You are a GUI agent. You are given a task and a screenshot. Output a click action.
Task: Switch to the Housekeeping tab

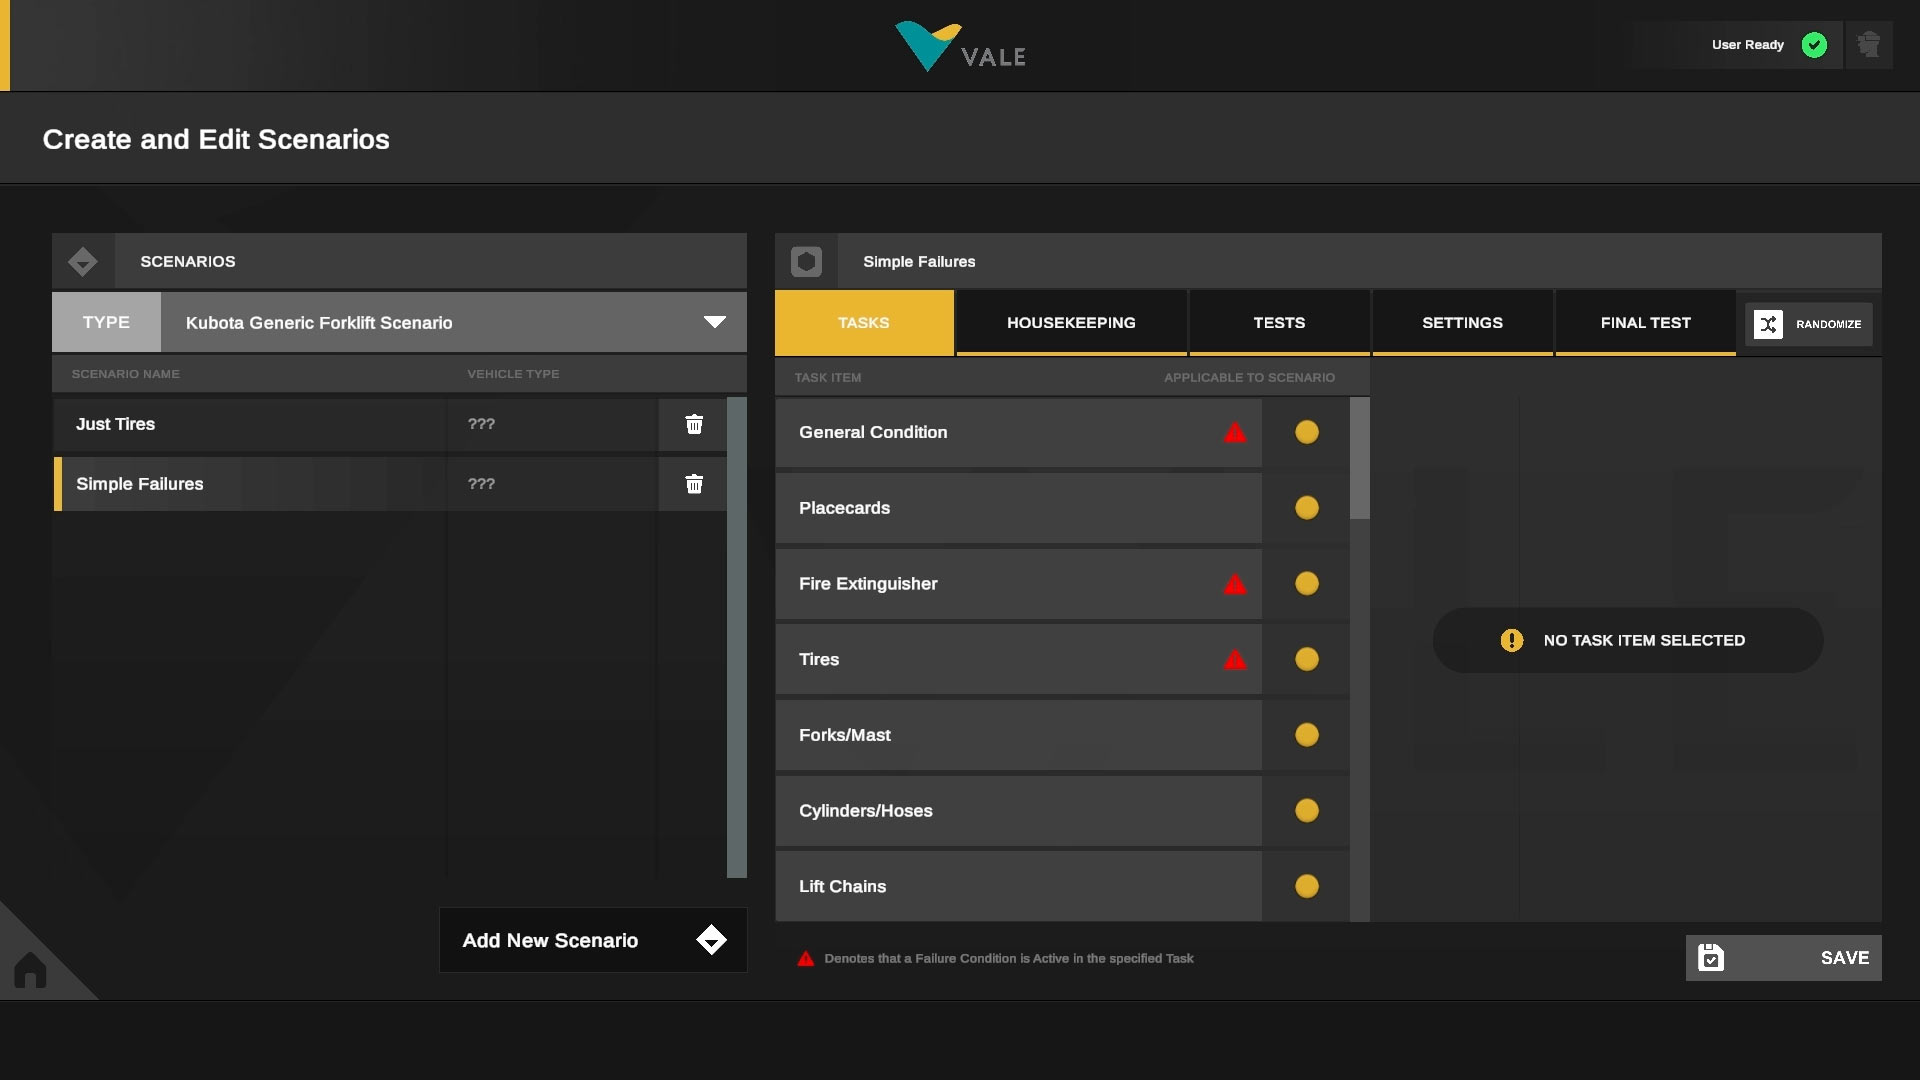click(x=1071, y=323)
